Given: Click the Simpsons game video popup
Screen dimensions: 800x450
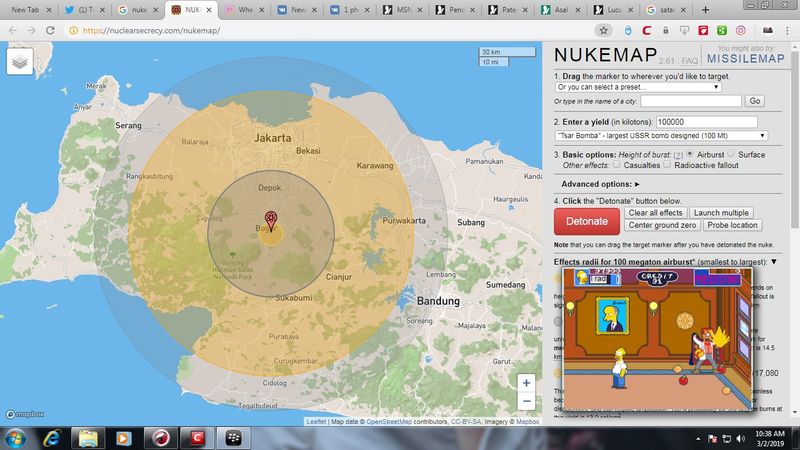Looking at the screenshot, I should click(658, 339).
